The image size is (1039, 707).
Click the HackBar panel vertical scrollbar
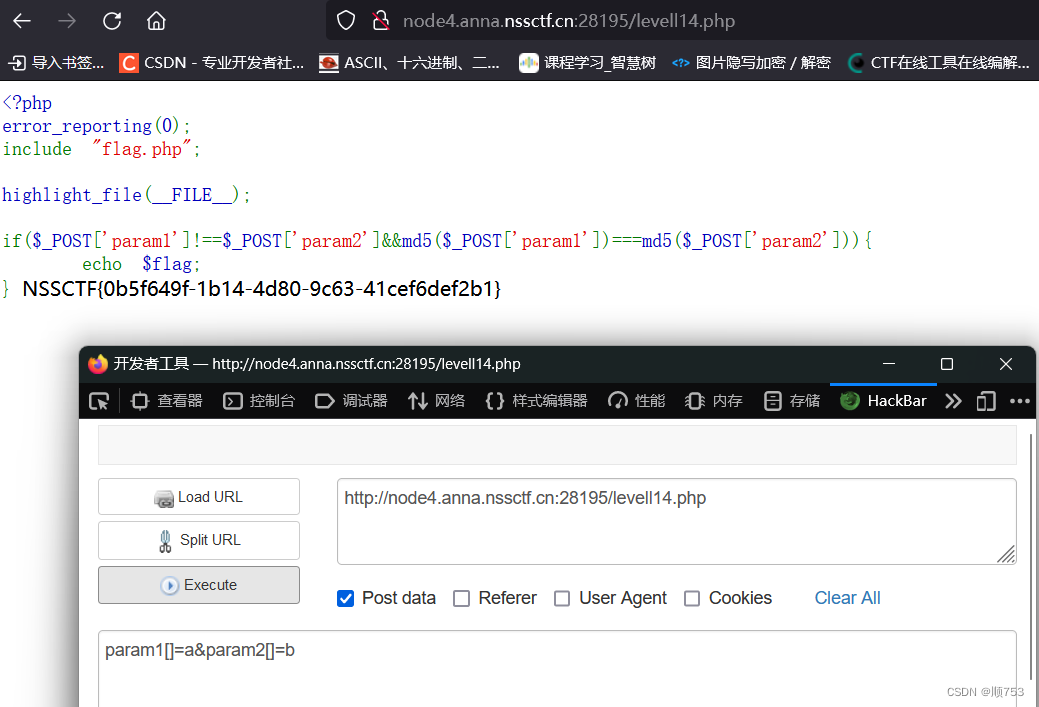pos(1031,557)
